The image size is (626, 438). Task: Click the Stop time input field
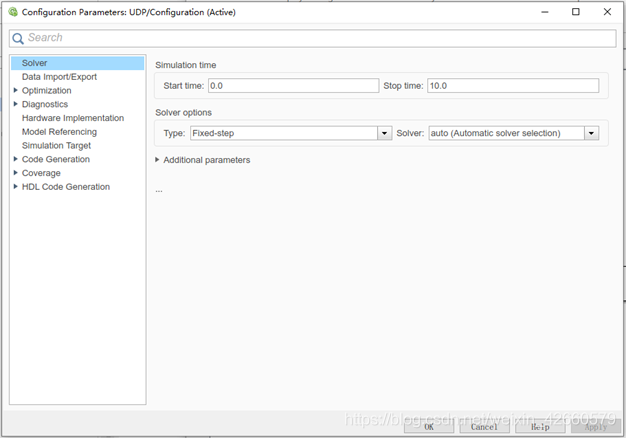pyautogui.click(x=513, y=85)
